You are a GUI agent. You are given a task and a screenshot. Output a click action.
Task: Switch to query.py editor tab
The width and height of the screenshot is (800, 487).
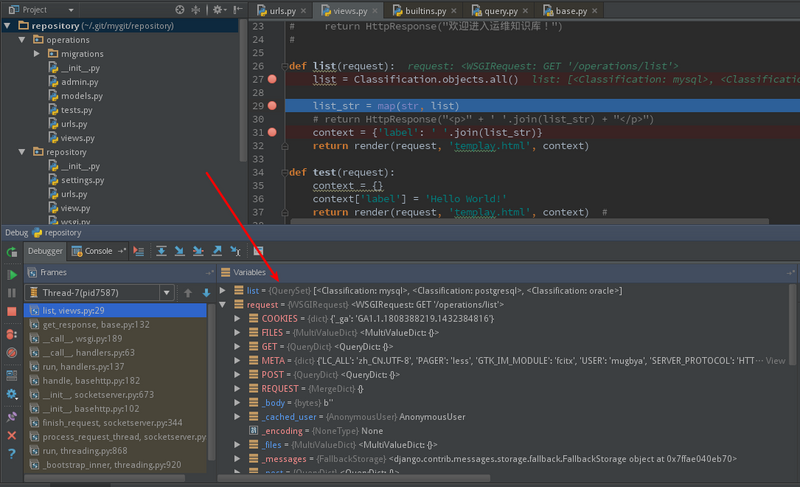coord(501,11)
